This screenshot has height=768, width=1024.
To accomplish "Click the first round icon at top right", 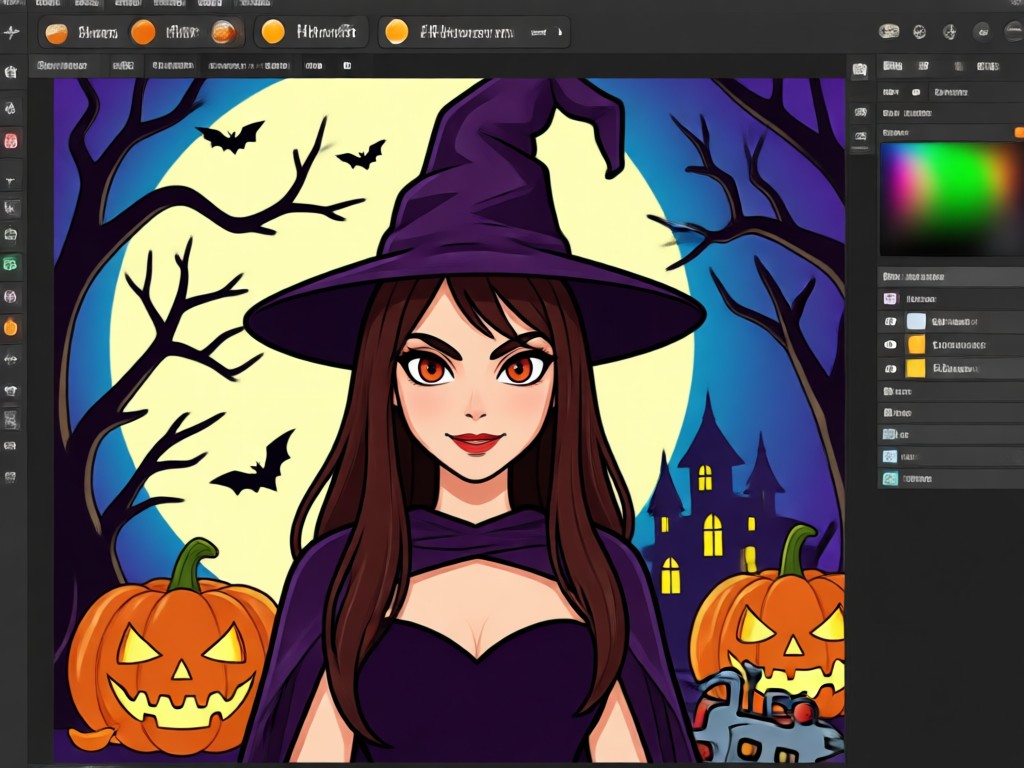I will pyautogui.click(x=889, y=31).
